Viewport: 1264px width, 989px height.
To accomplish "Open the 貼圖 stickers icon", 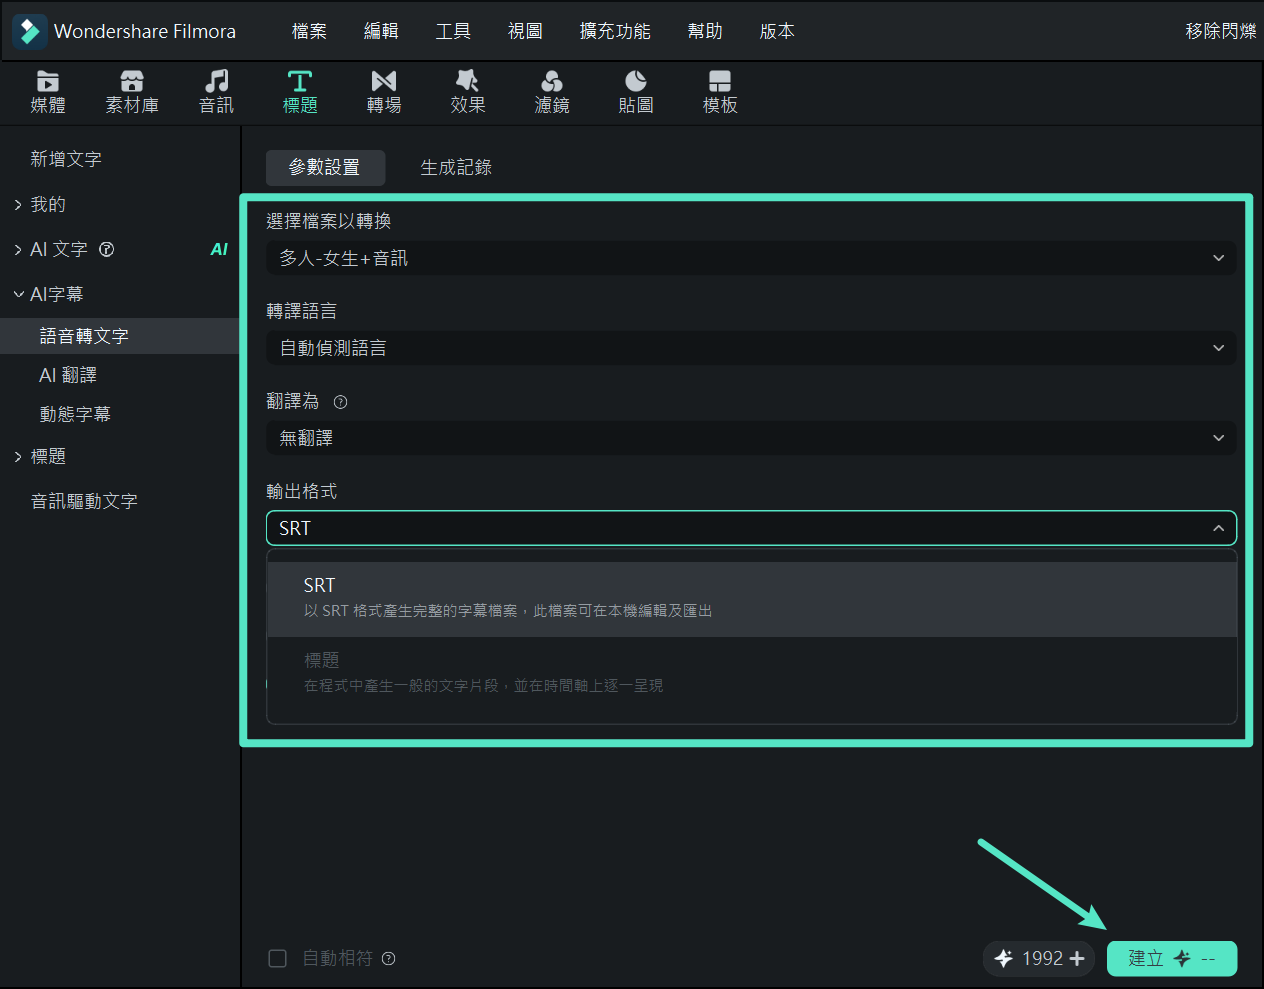I will point(636,81).
